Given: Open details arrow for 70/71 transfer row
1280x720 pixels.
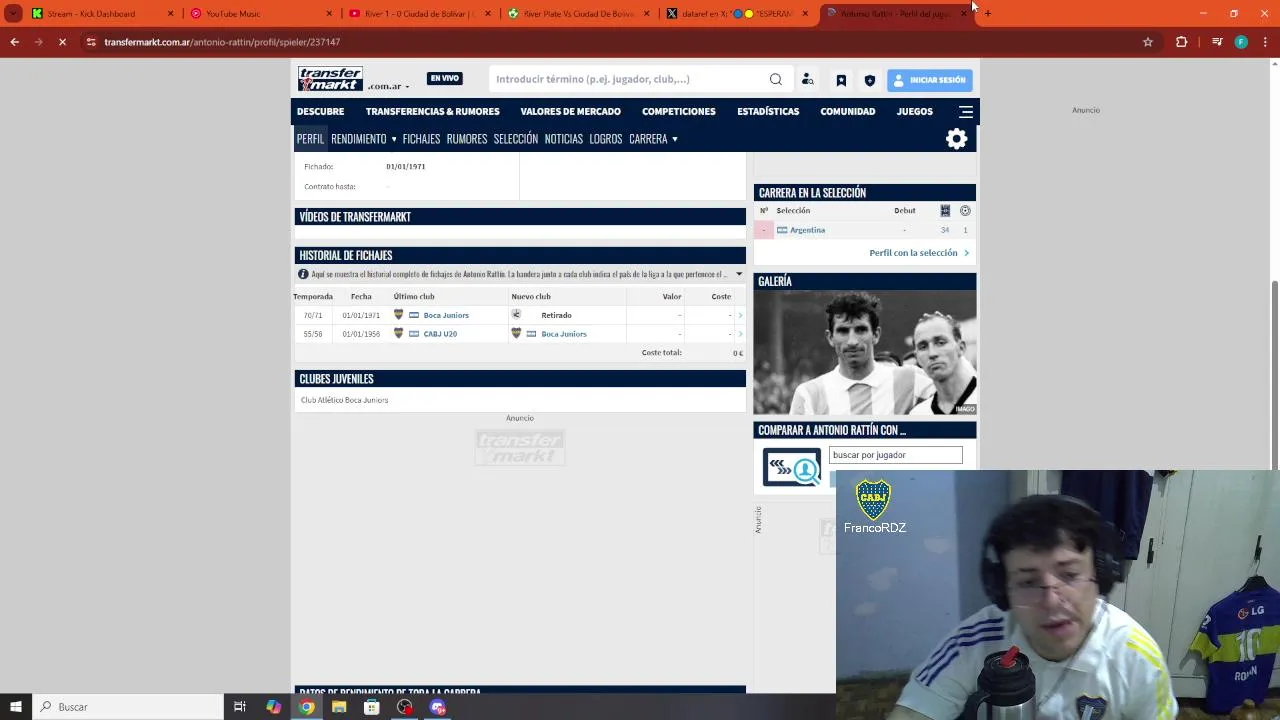Looking at the screenshot, I should (x=740, y=315).
